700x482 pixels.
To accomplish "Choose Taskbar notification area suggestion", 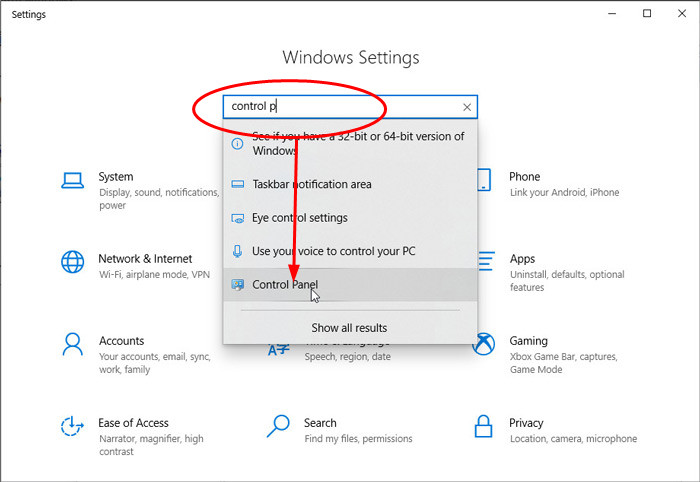I will pyautogui.click(x=312, y=184).
